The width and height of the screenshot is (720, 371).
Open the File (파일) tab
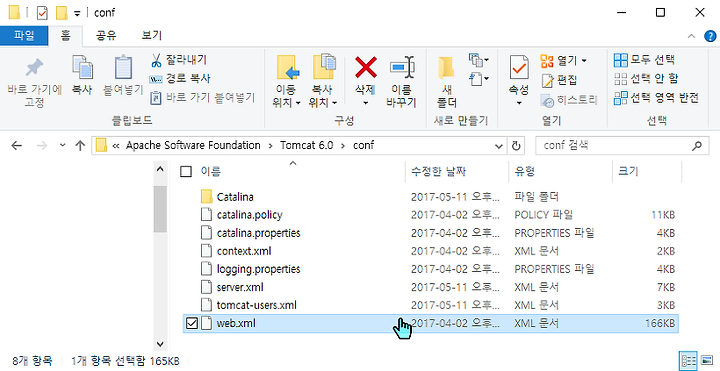24,35
